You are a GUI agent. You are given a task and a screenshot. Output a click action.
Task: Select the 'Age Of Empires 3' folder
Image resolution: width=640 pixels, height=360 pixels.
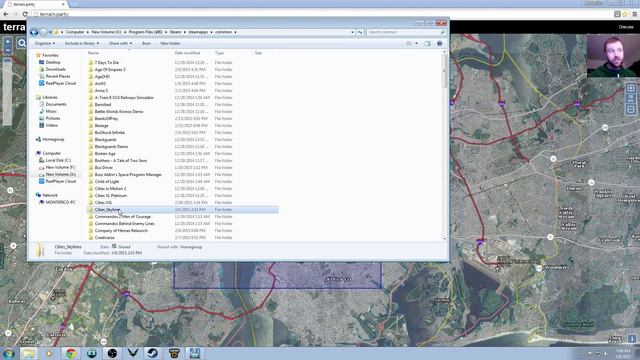[x=110, y=69]
